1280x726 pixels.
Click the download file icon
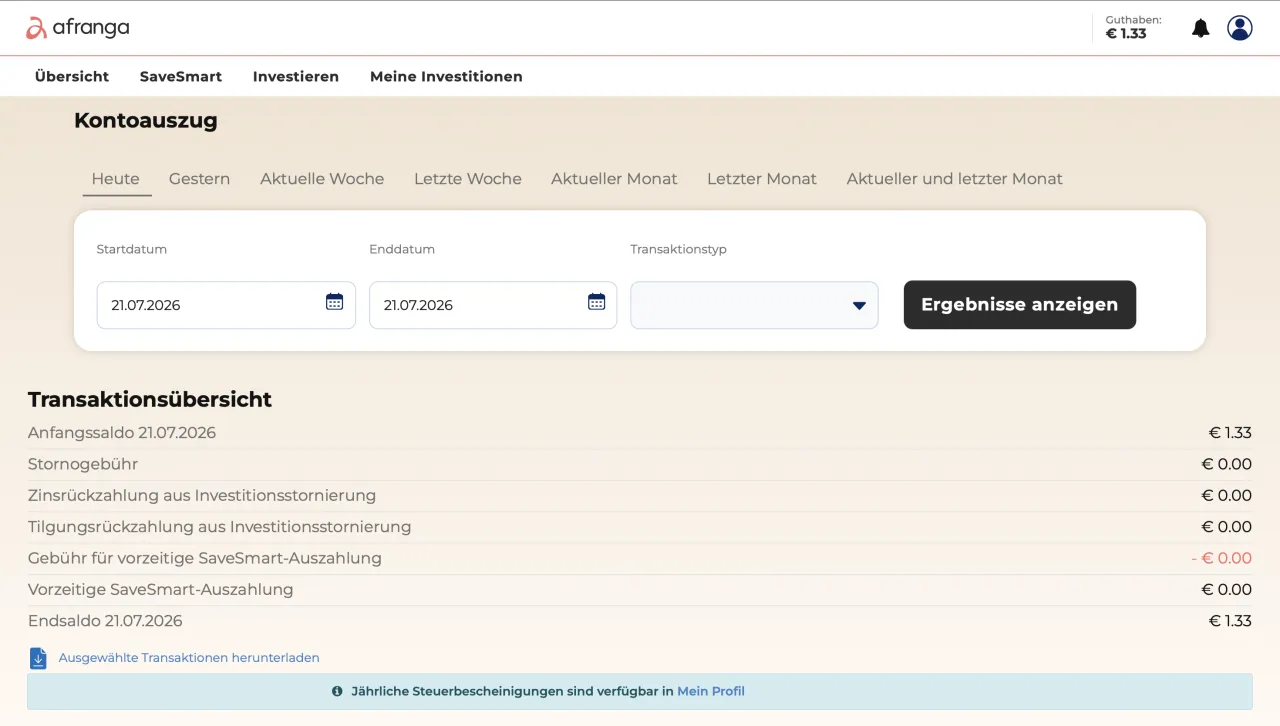coord(38,658)
